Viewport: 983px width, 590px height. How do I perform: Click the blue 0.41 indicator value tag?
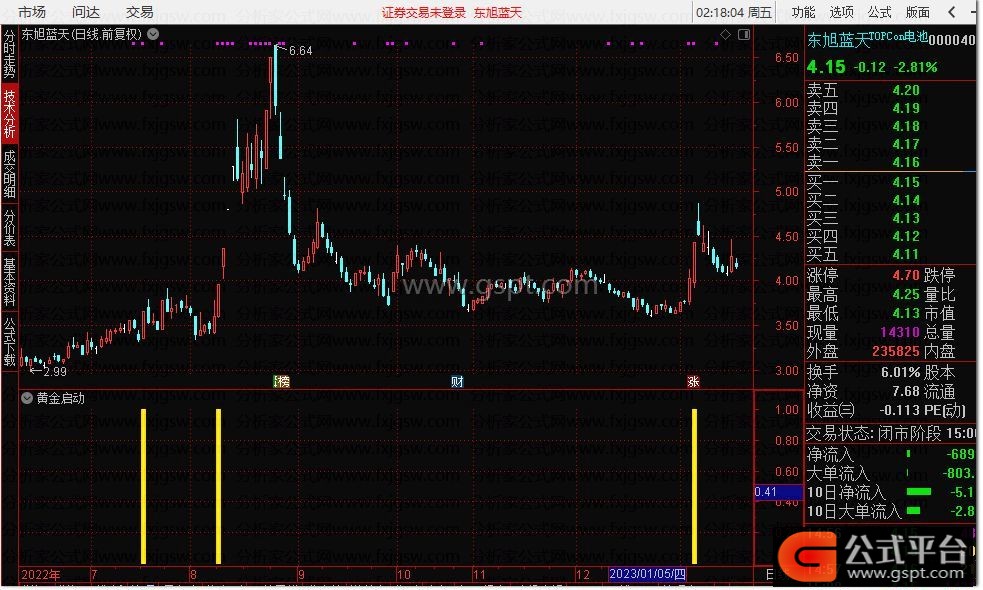click(778, 492)
